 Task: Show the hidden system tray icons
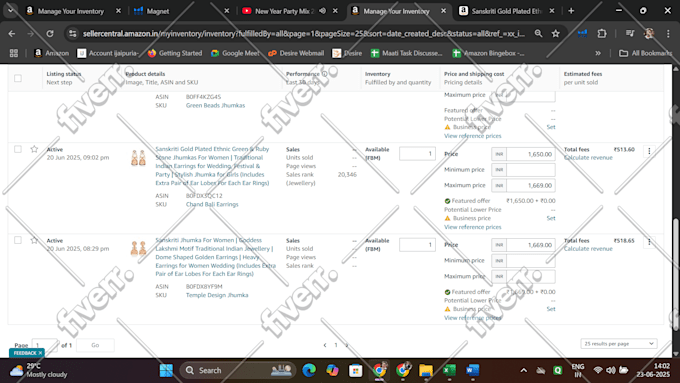[x=523, y=370]
